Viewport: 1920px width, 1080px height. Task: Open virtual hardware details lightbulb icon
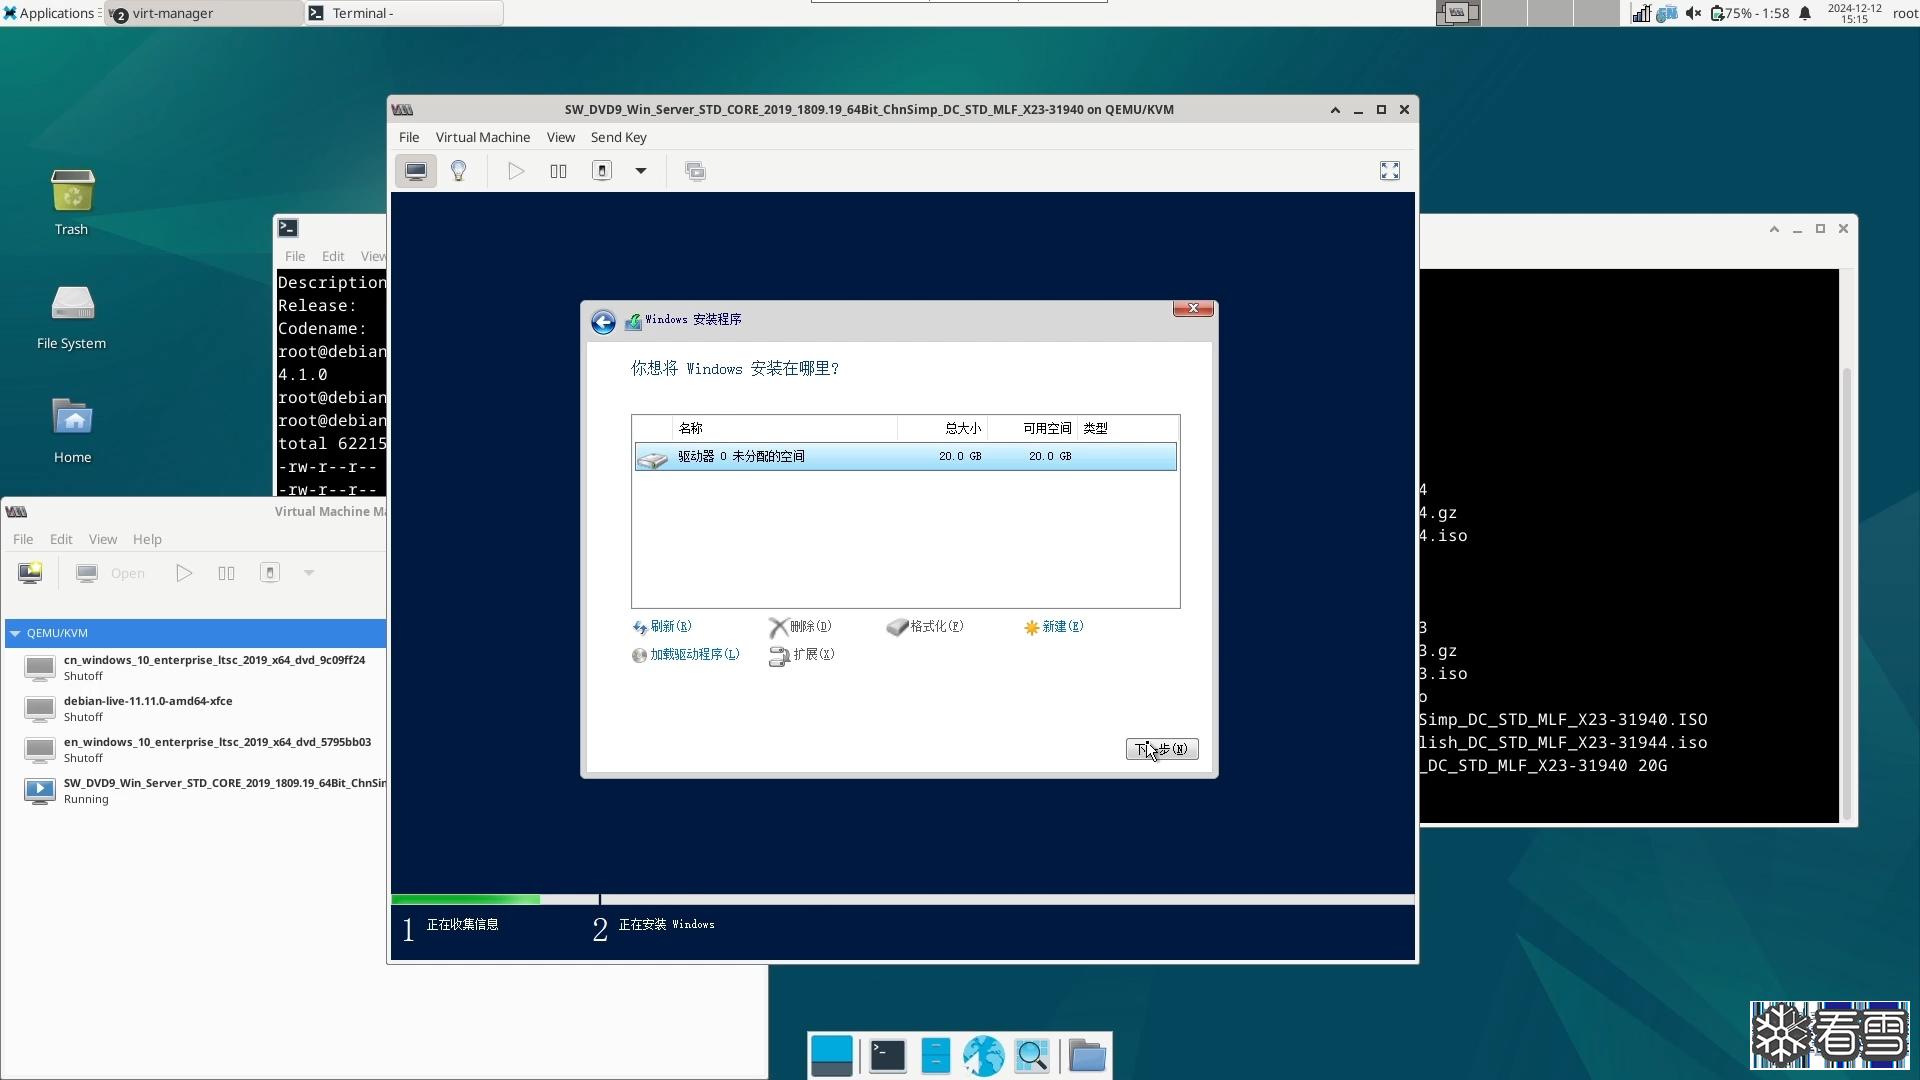[x=459, y=171]
